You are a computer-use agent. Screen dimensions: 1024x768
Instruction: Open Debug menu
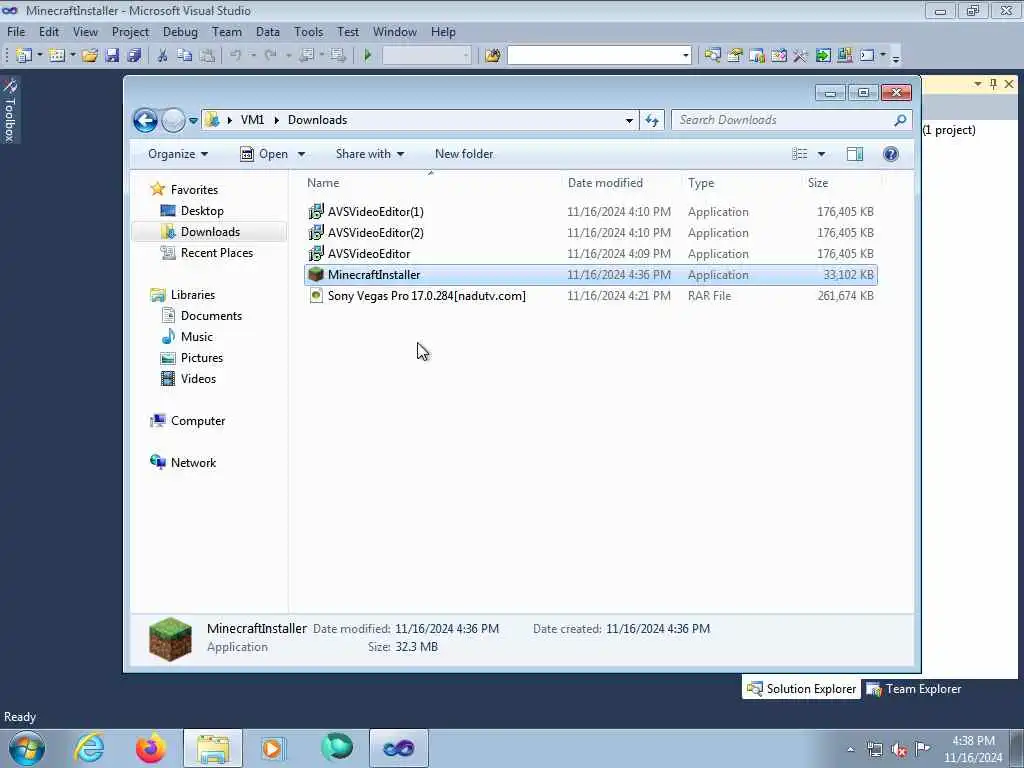tap(180, 32)
